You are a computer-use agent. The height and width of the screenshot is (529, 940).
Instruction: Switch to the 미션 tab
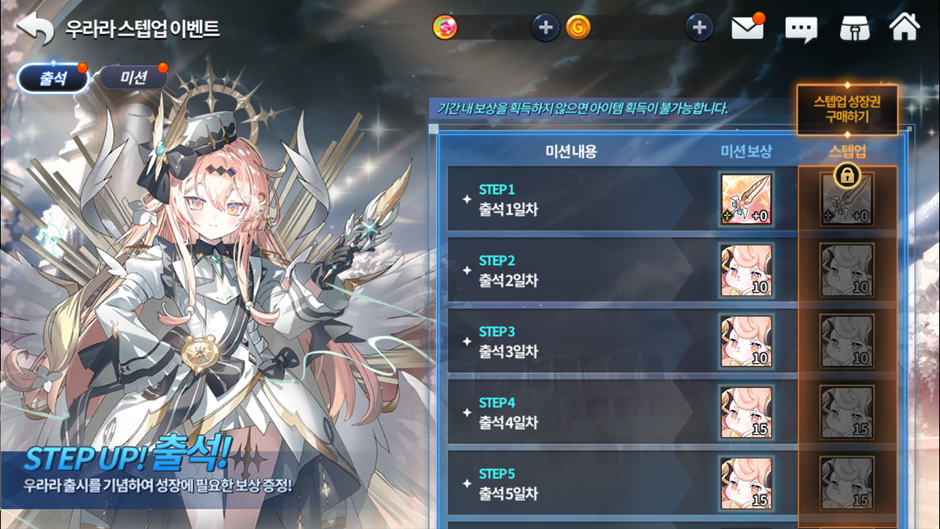133,77
